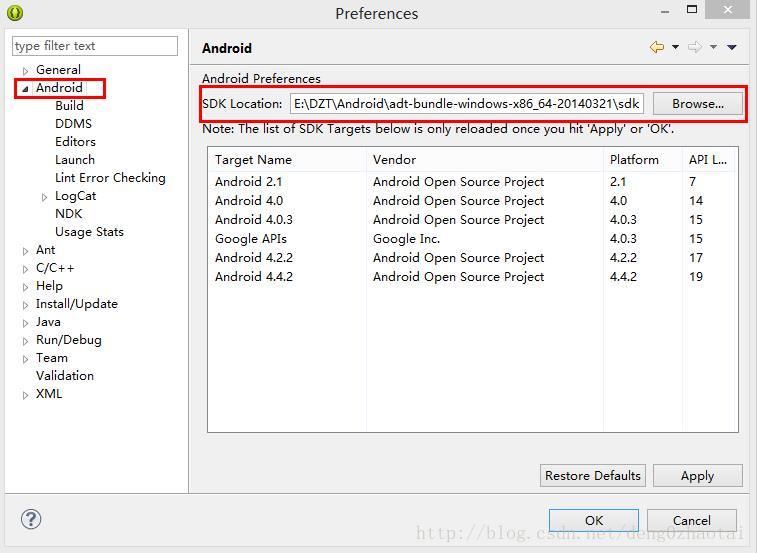The height and width of the screenshot is (553, 757).
Task: Click the Apply button
Action: tap(698, 476)
